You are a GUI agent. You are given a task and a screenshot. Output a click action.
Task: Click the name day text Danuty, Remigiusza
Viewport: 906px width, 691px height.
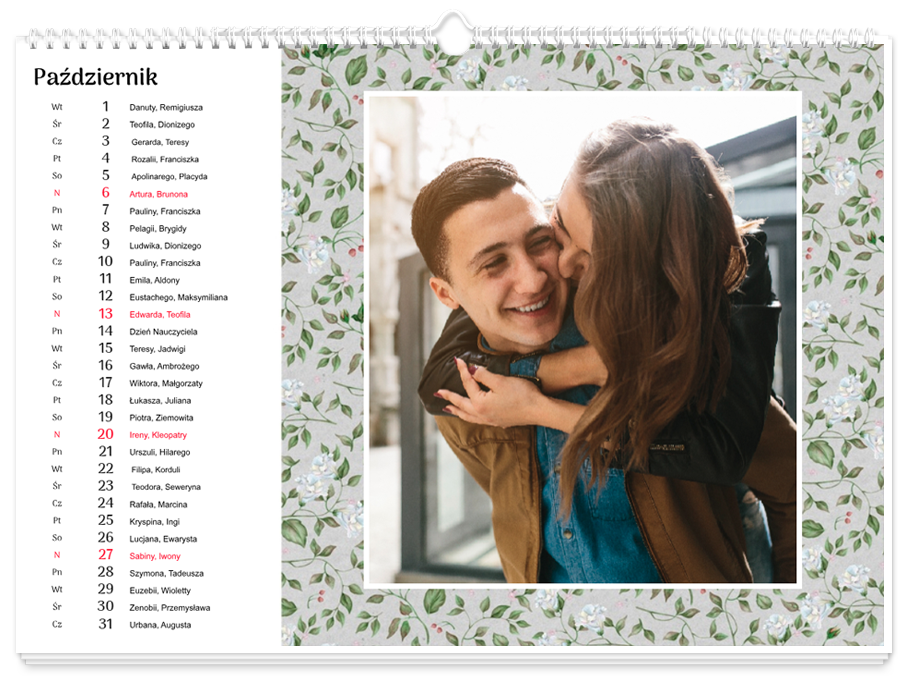tap(166, 107)
